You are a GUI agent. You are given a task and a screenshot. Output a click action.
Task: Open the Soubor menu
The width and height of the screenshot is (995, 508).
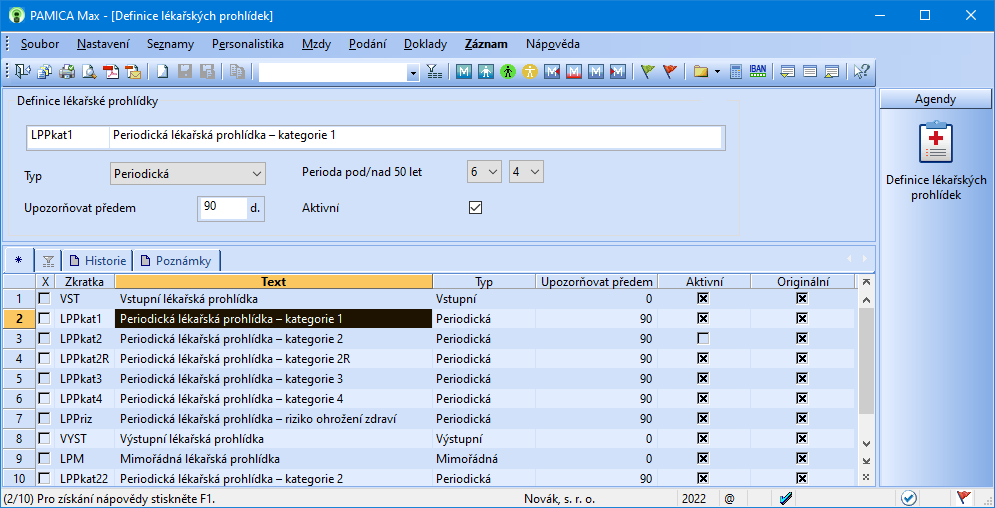tap(40, 44)
